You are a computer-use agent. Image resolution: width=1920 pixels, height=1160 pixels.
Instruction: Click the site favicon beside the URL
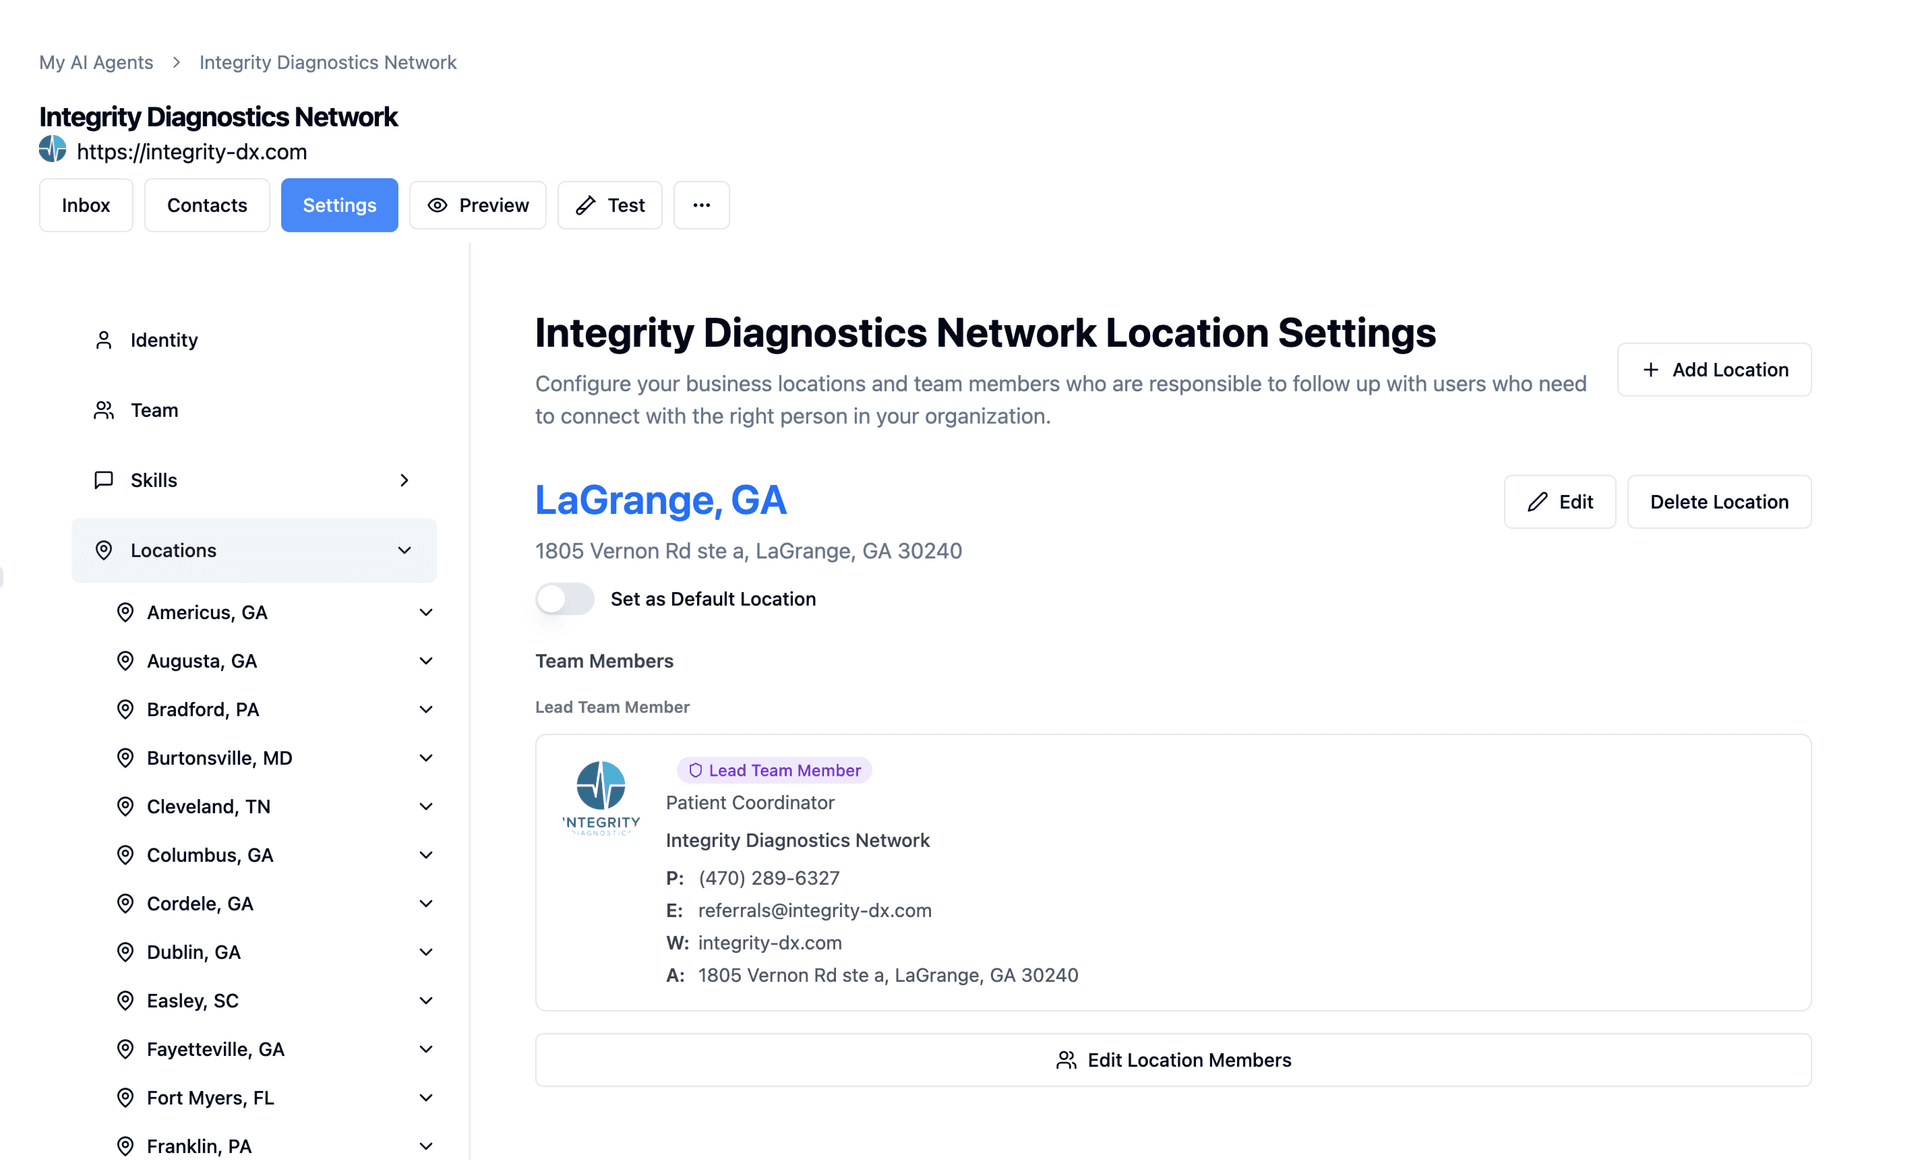pyautogui.click(x=53, y=150)
